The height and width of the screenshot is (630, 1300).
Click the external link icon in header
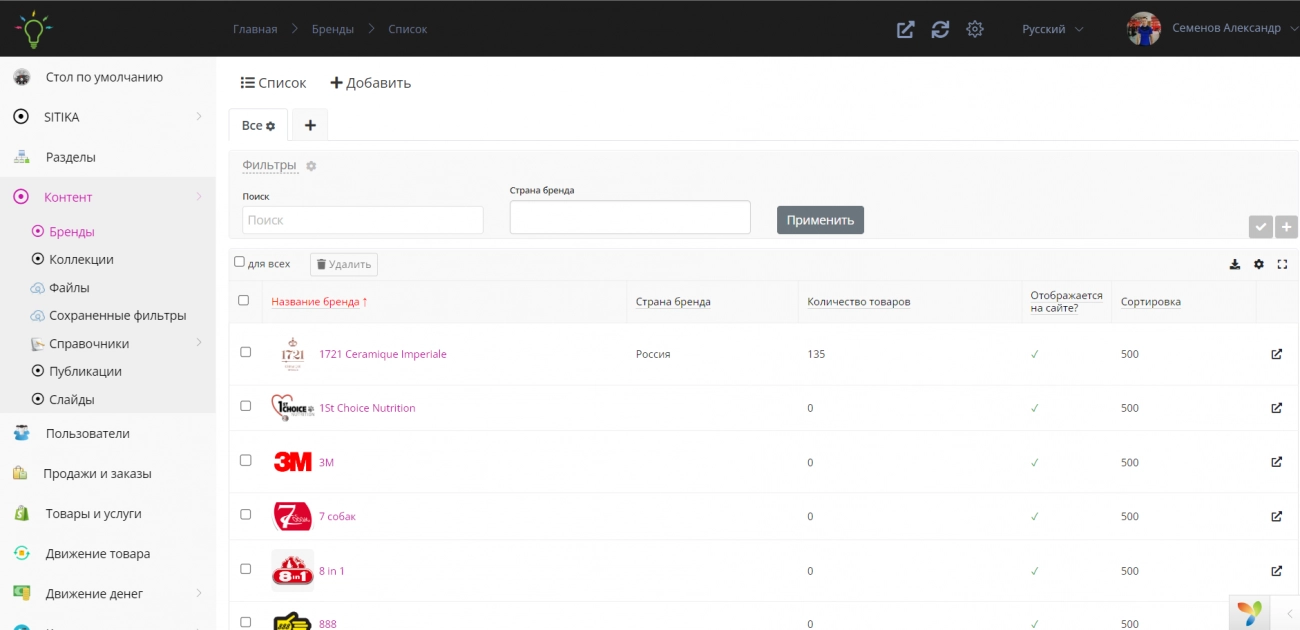click(x=905, y=29)
